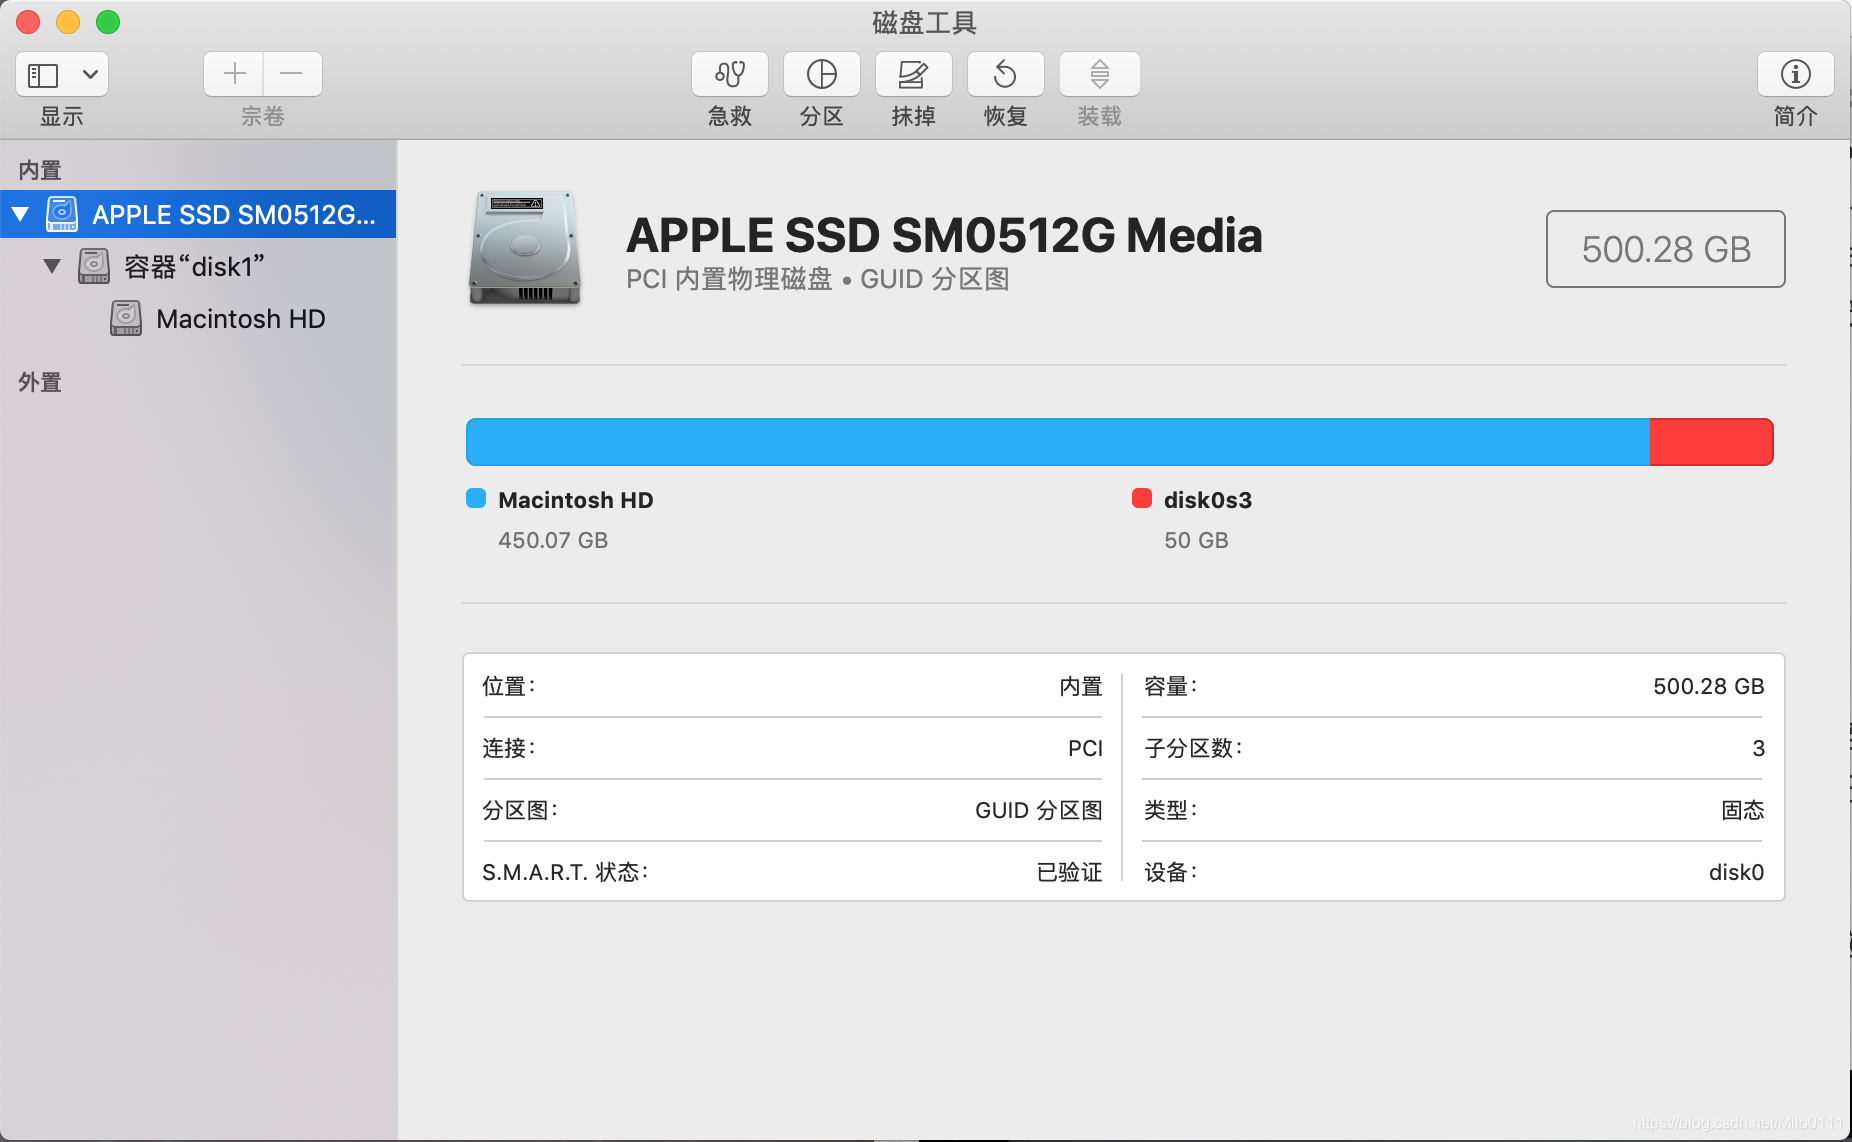Click the First Aid (急救) stethoscope icon
Image resolution: width=1852 pixels, height=1142 pixels.
730,74
